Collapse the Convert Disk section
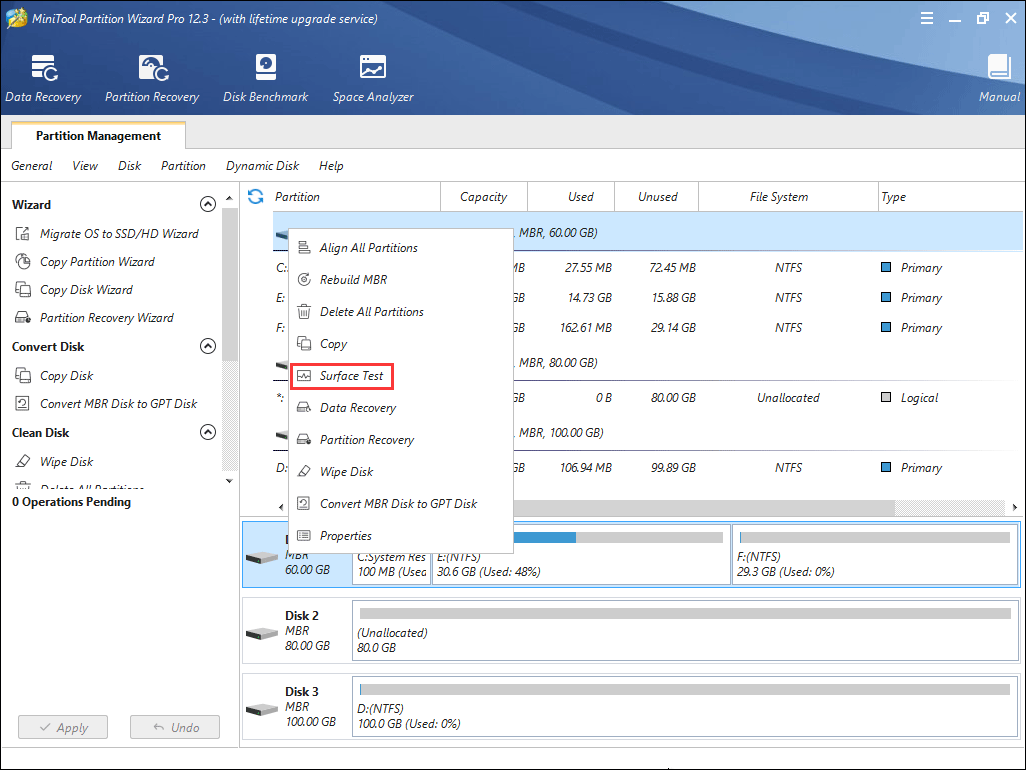Screen dimensions: 1026x770 click(207, 346)
